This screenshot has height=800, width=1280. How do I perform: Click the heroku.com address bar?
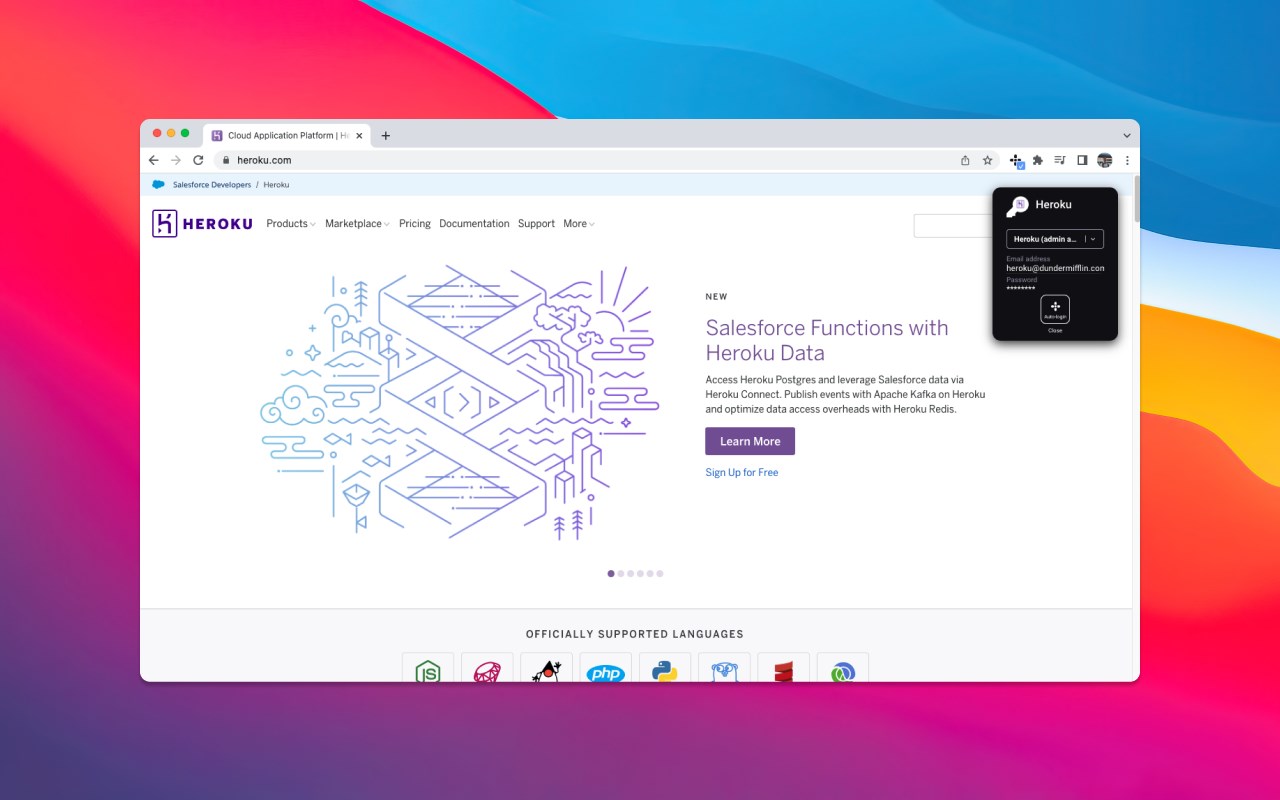607,160
